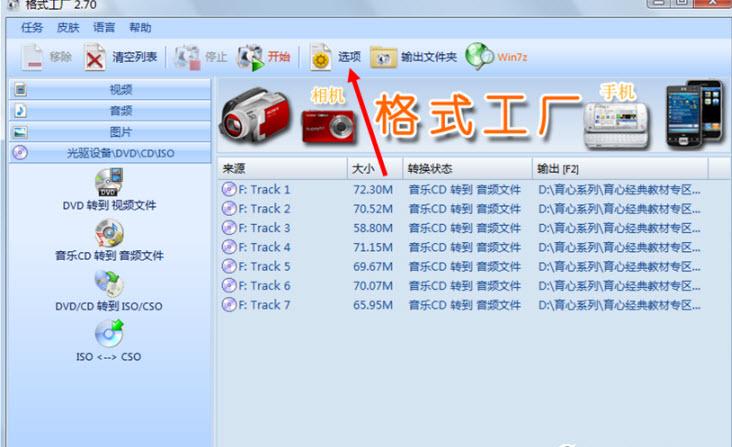Click the DVD 转到 视频文件 icon
The image size is (732, 447).
[x=109, y=182]
